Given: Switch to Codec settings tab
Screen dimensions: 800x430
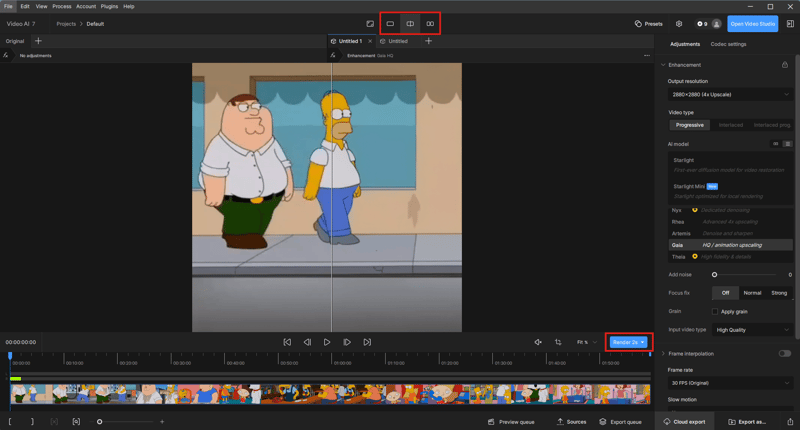Looking at the screenshot, I should click(728, 44).
